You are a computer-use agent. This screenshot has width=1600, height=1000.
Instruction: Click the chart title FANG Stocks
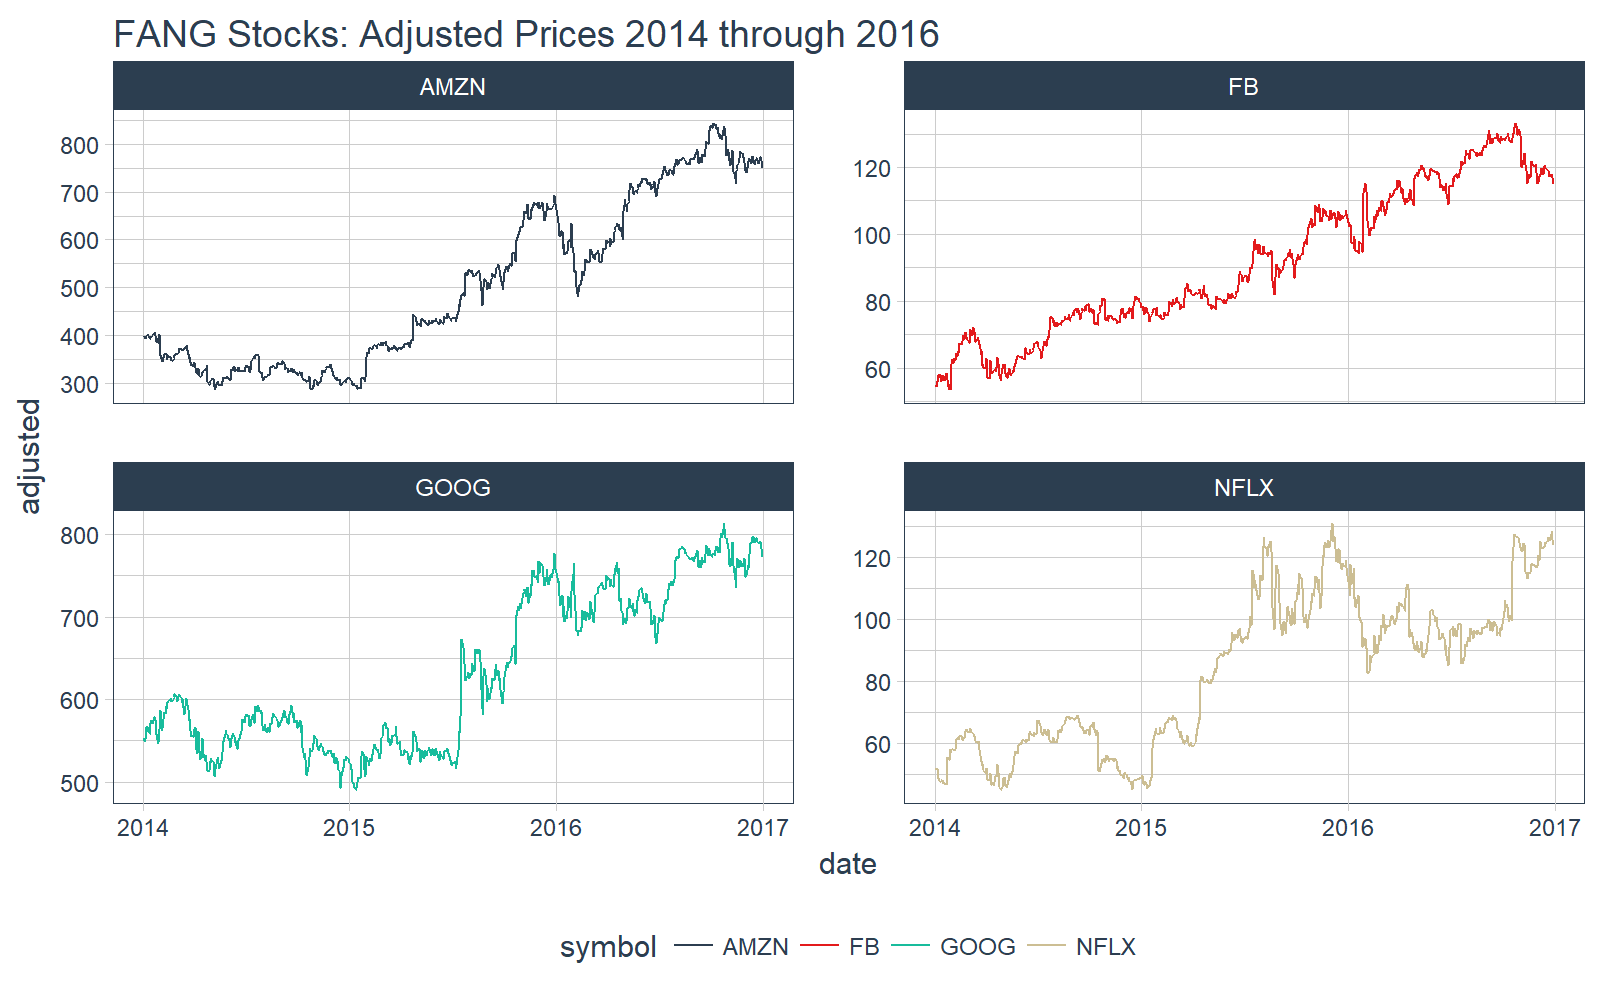pos(526,34)
